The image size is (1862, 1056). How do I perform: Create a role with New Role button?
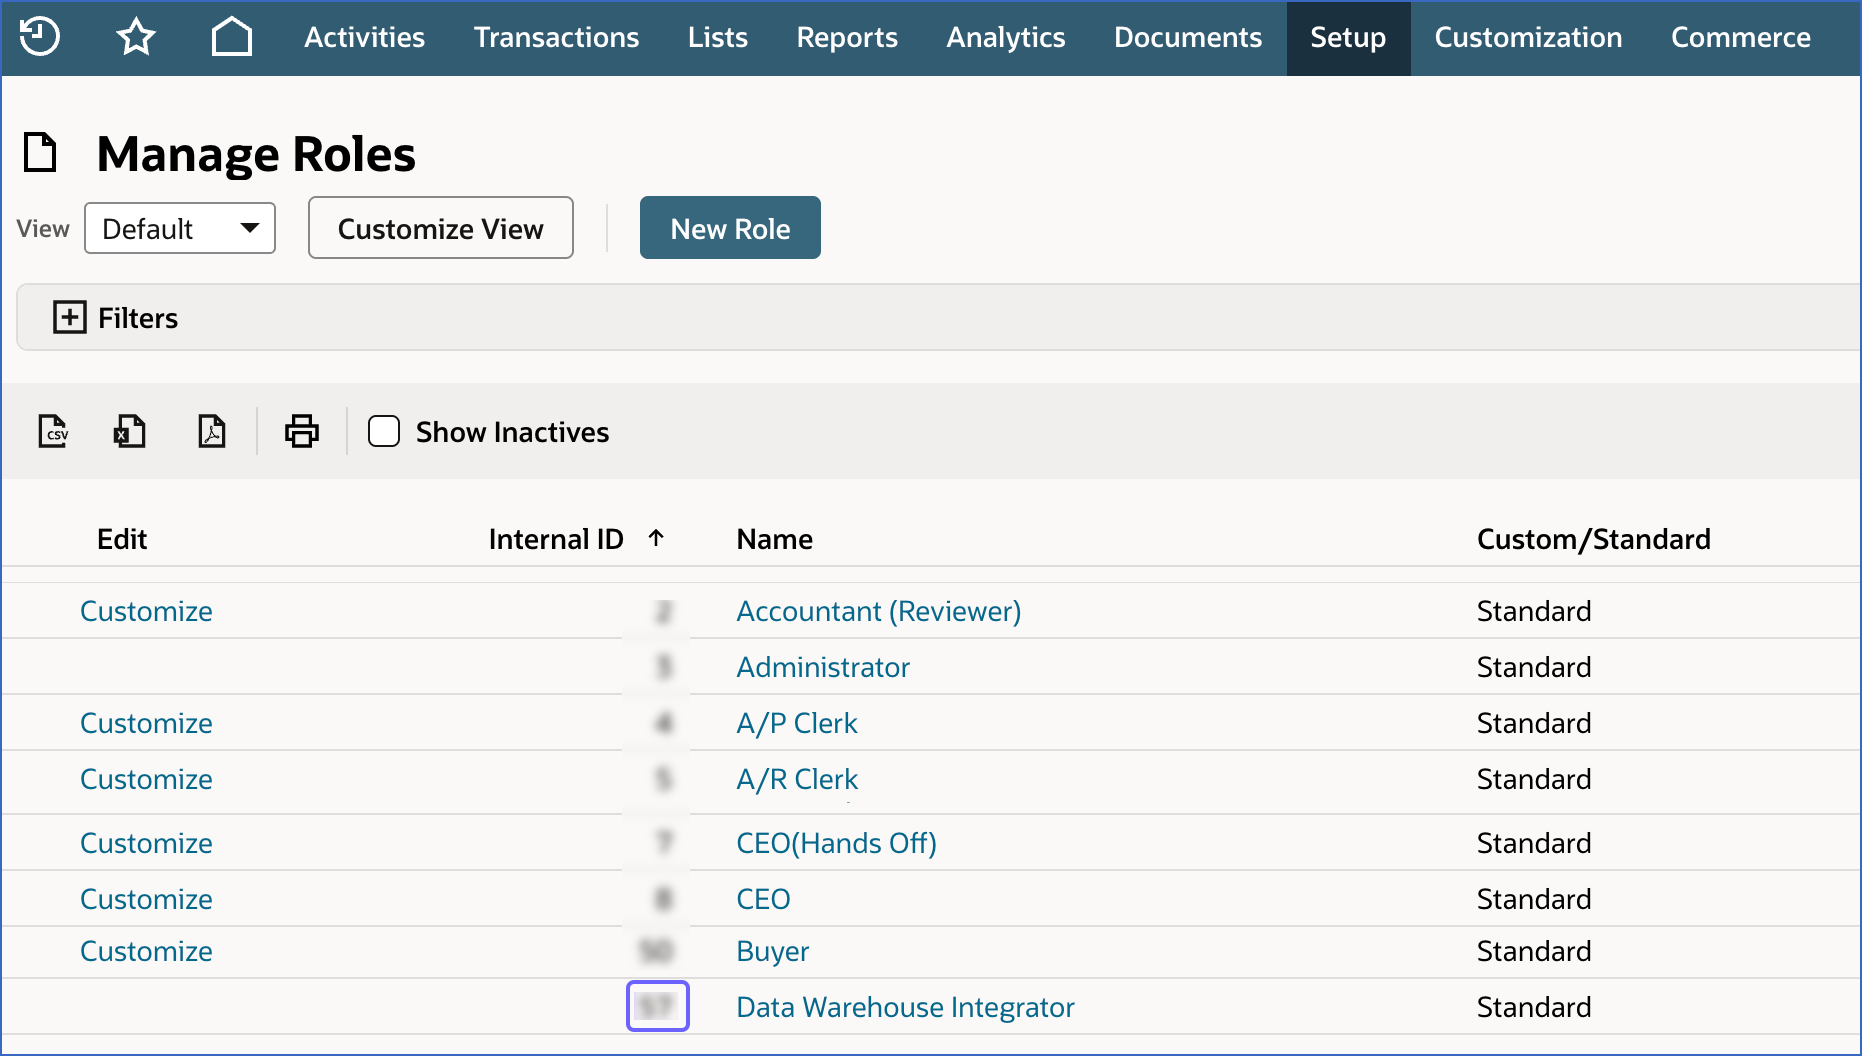[x=730, y=228]
